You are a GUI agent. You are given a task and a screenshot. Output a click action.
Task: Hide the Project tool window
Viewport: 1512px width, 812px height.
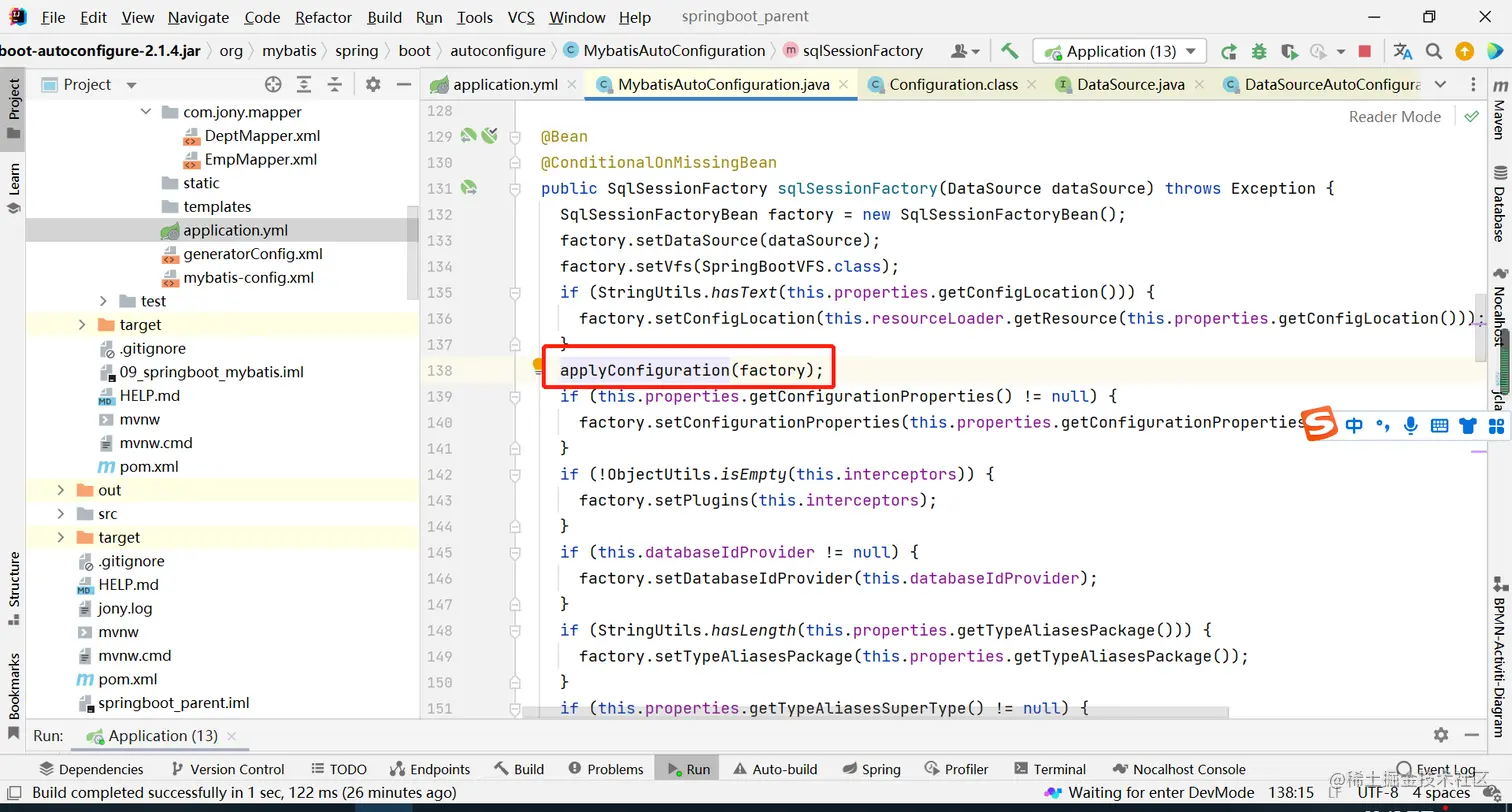[402, 85]
